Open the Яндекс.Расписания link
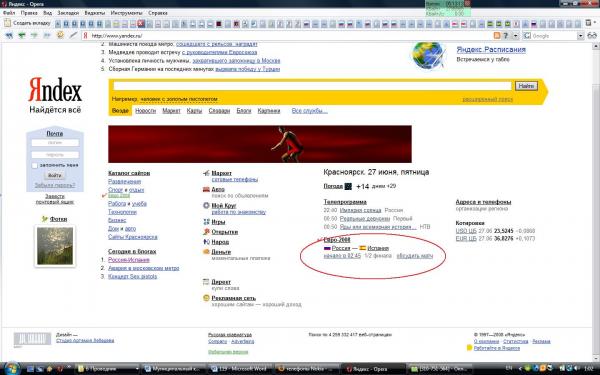 tap(491, 50)
